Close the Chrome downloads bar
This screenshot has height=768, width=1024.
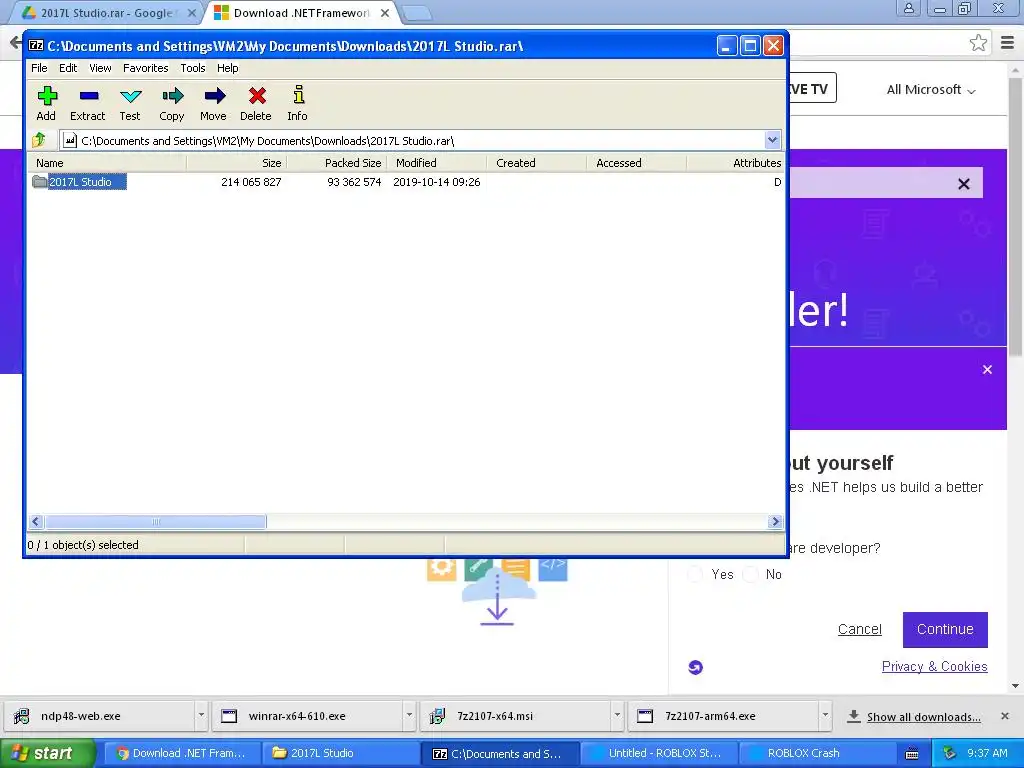[1005, 716]
